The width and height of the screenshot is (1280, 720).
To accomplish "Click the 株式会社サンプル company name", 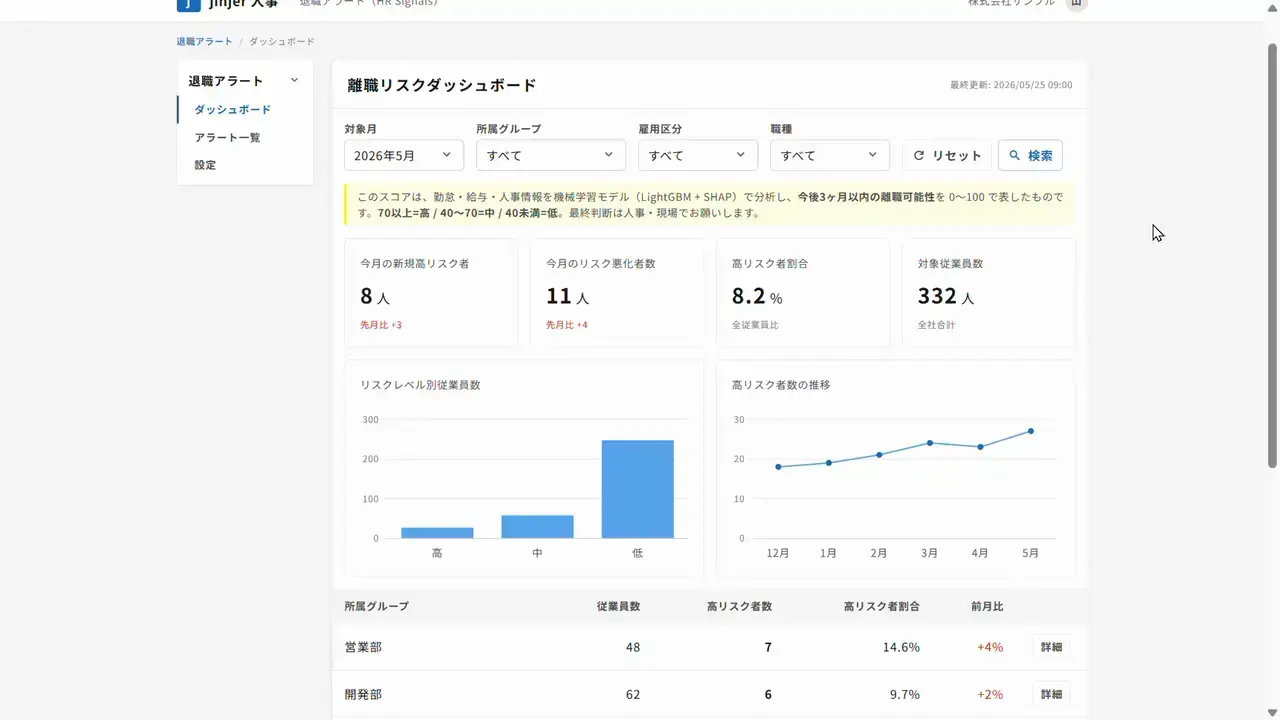I will 1011,3.
